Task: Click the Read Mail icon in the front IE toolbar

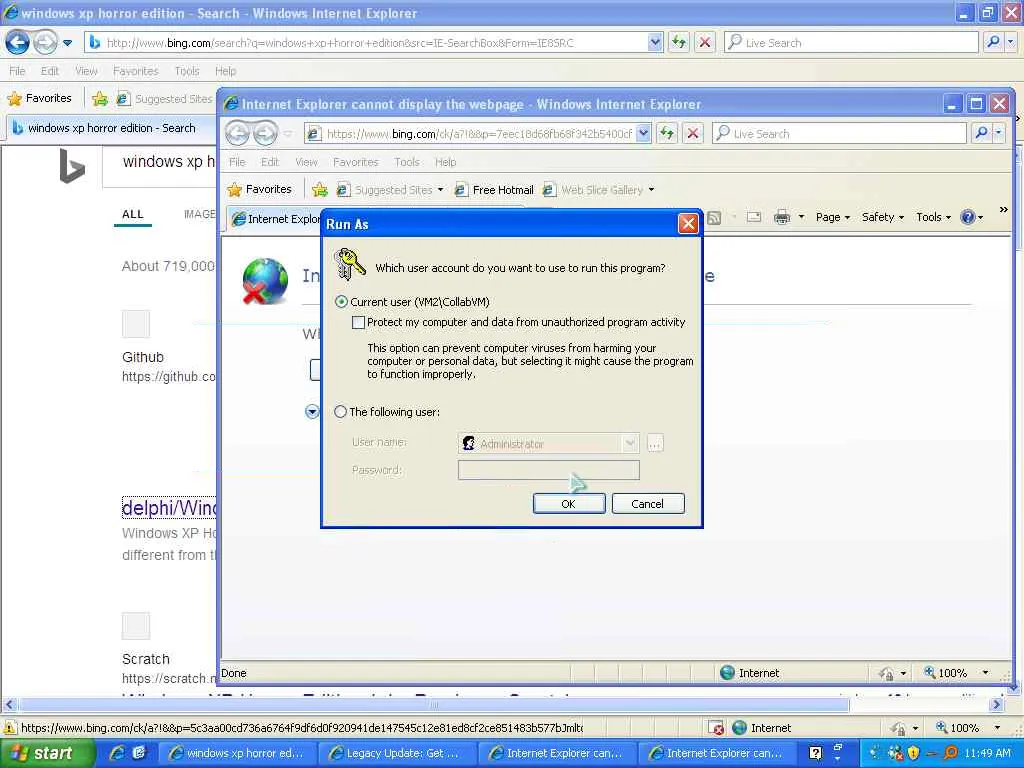Action: [x=754, y=217]
